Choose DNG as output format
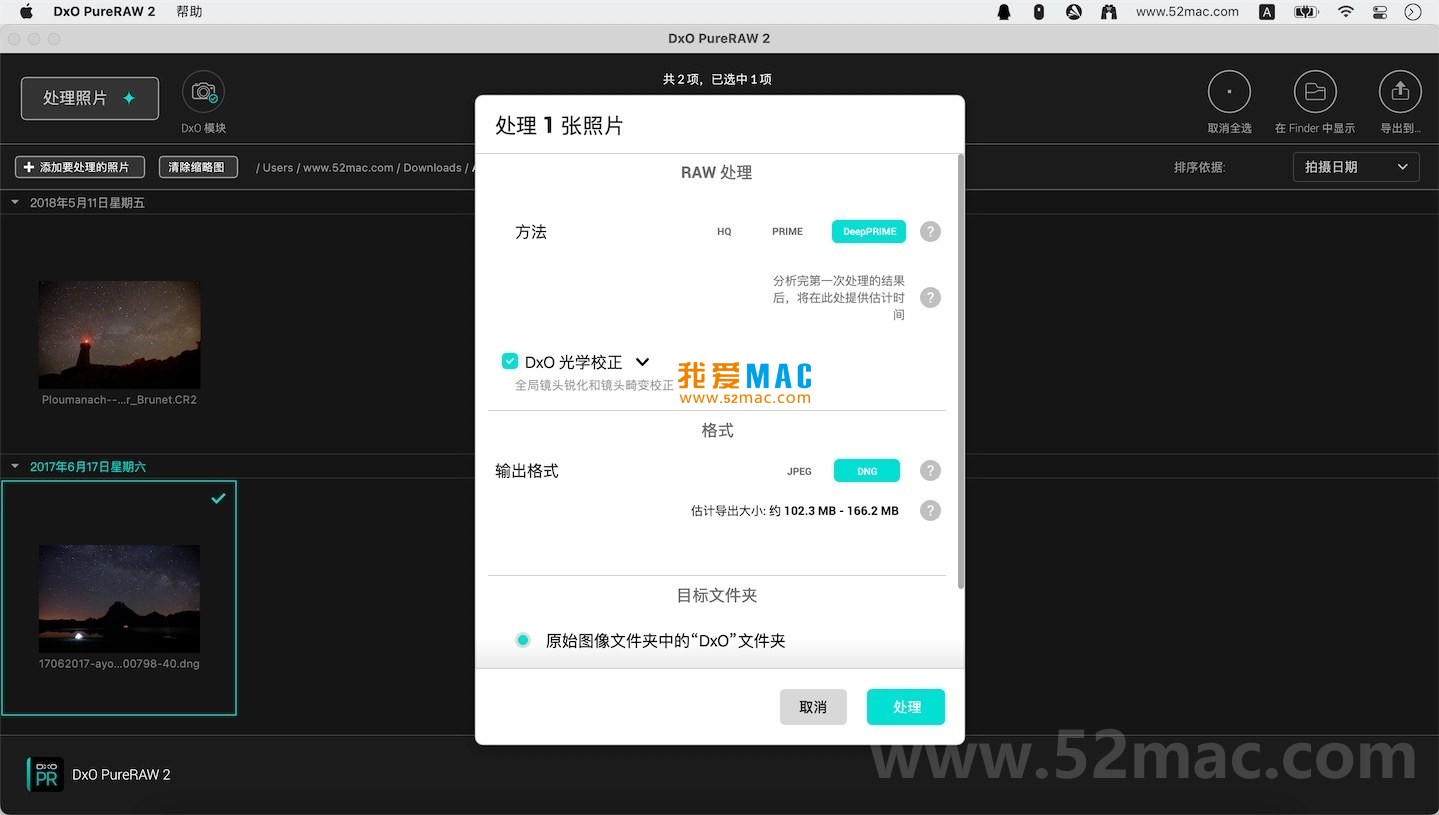 coord(867,471)
